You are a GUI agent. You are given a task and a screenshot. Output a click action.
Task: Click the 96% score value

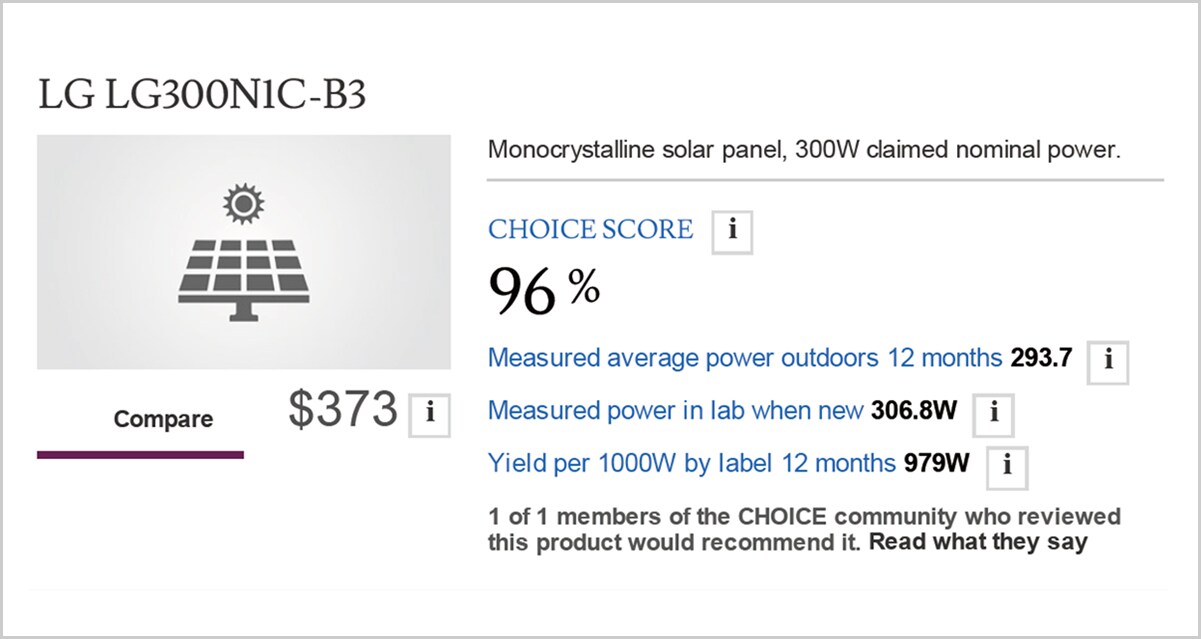pos(545,291)
